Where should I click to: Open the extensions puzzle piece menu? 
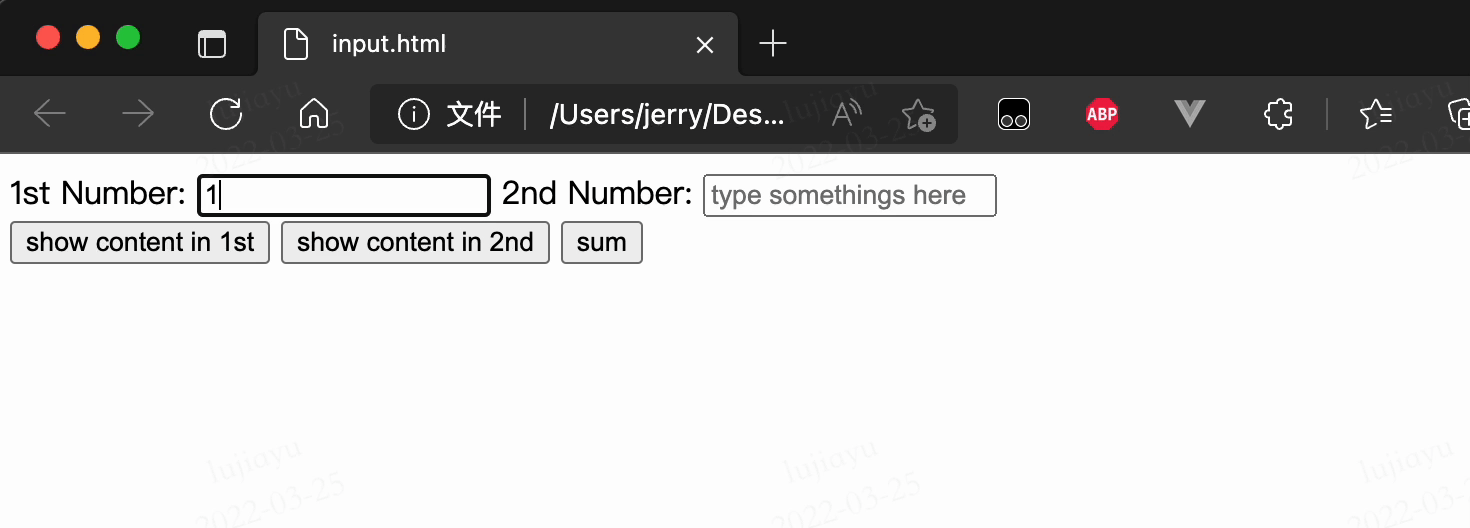point(1278,114)
